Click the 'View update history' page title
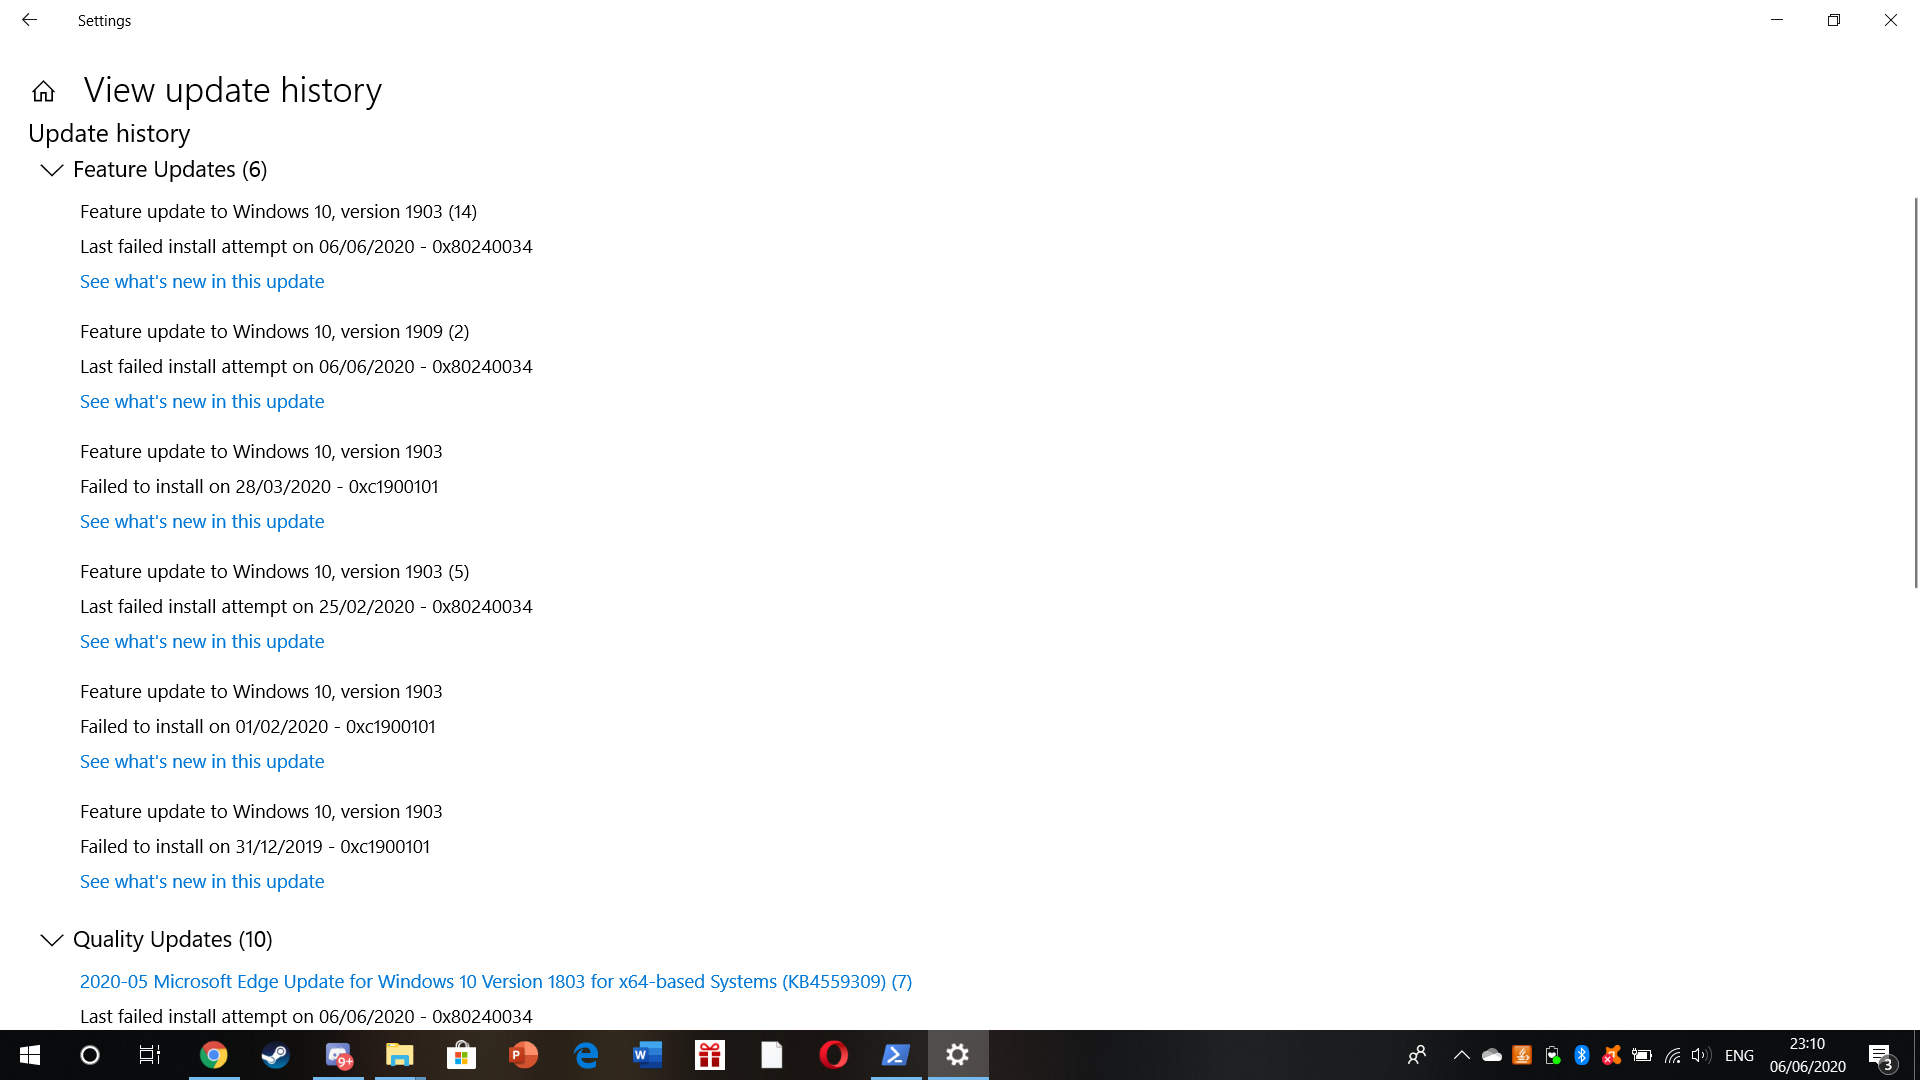Screen dimensions: 1920x1080 pyautogui.click(x=233, y=90)
